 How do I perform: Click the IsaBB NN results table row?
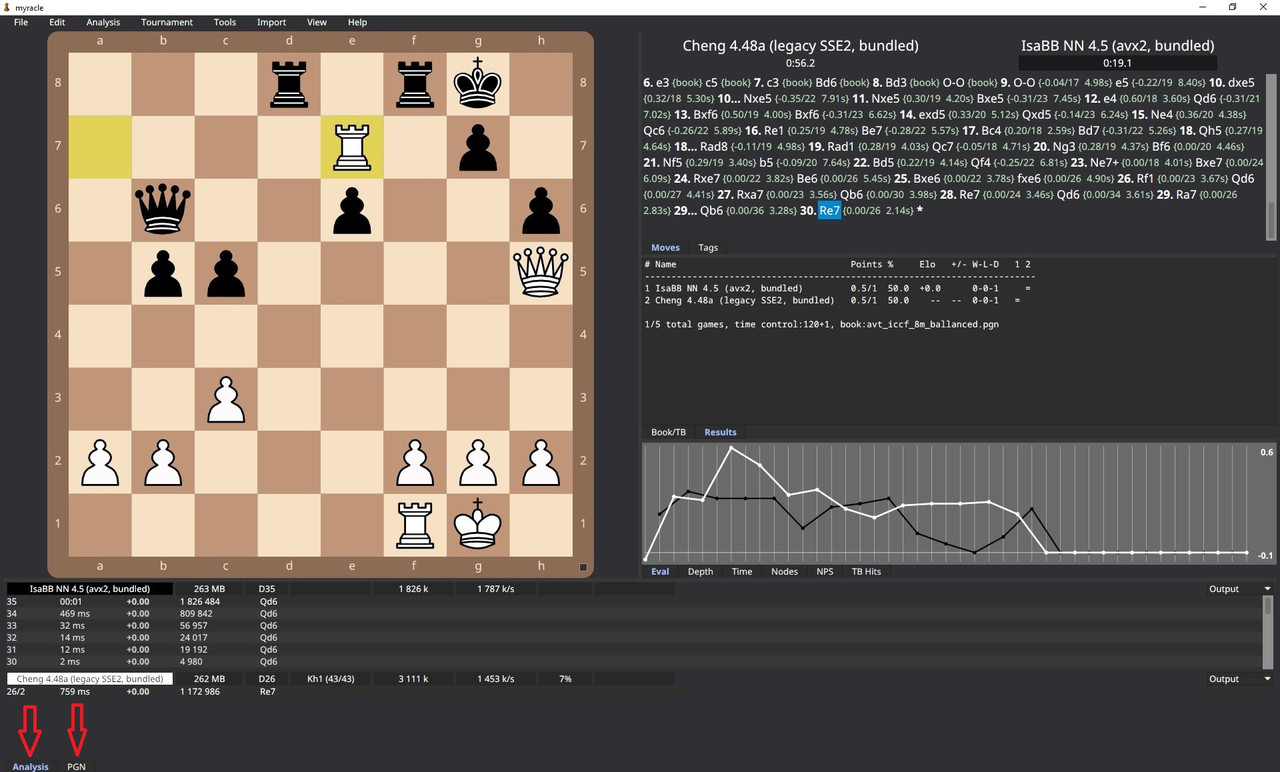(840, 288)
